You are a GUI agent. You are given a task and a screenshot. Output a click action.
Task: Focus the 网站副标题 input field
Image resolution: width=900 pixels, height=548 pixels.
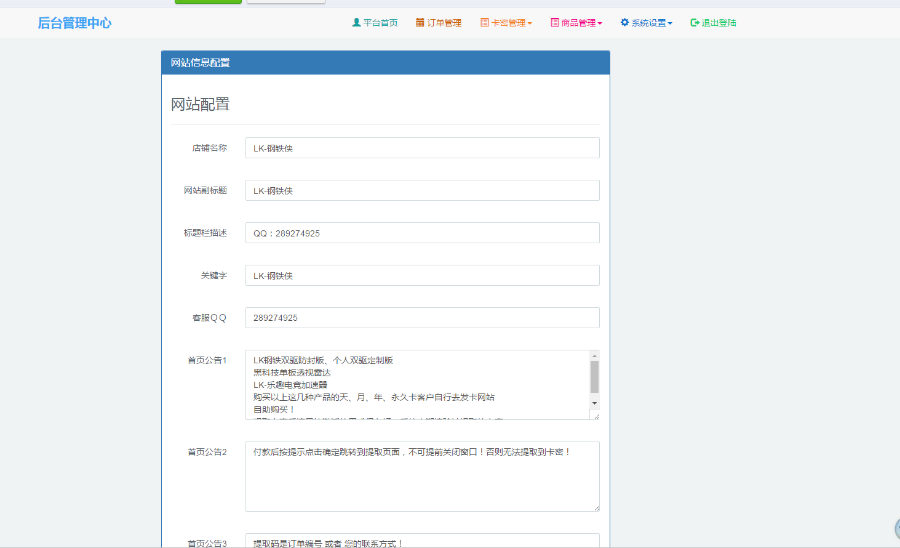coord(422,191)
